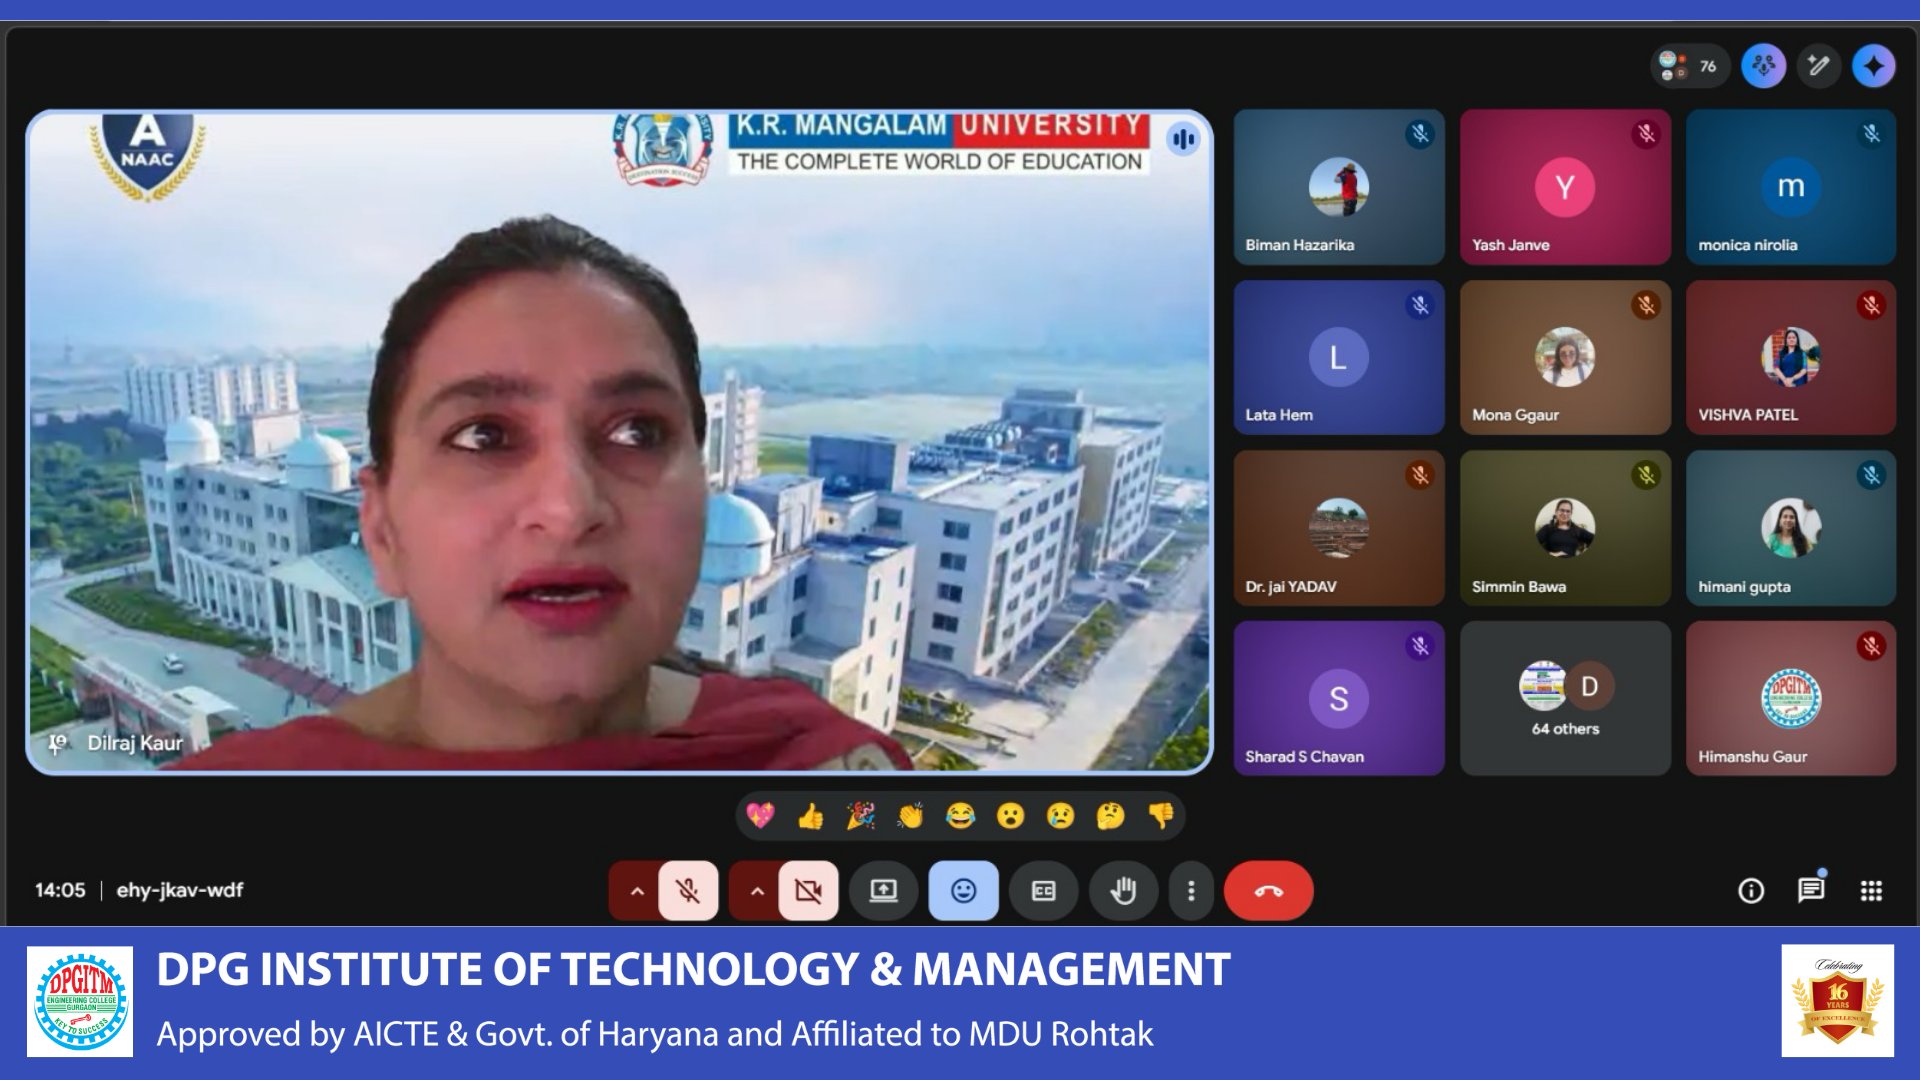This screenshot has width=1920, height=1080.
Task: Unmute the microphone
Action: (688, 890)
